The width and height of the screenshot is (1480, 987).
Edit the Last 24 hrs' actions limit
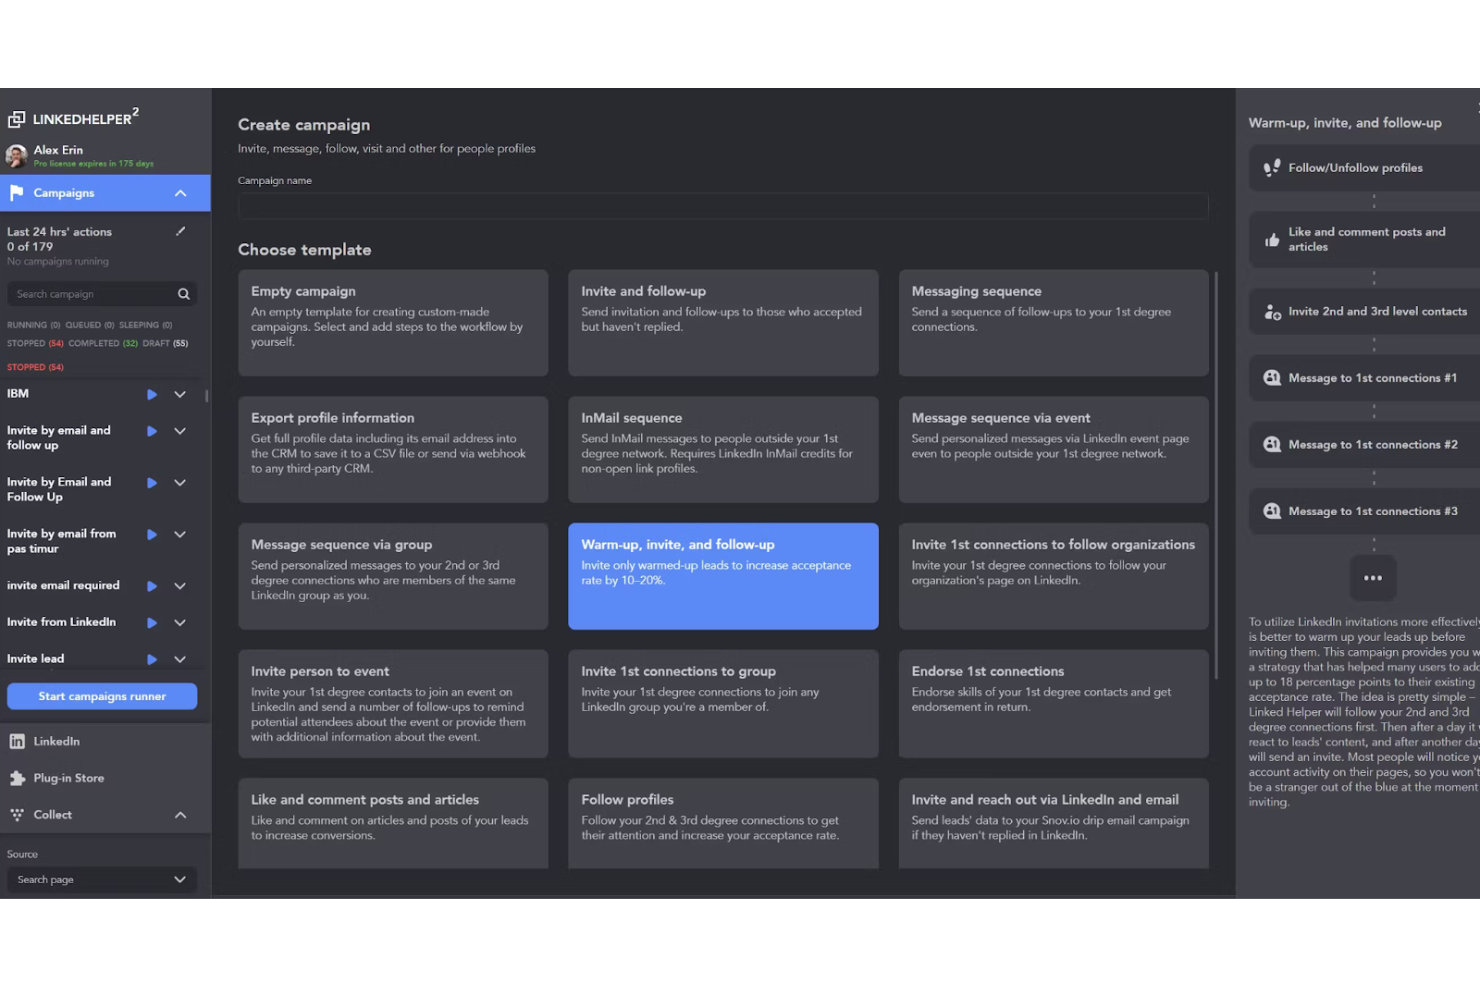(181, 231)
